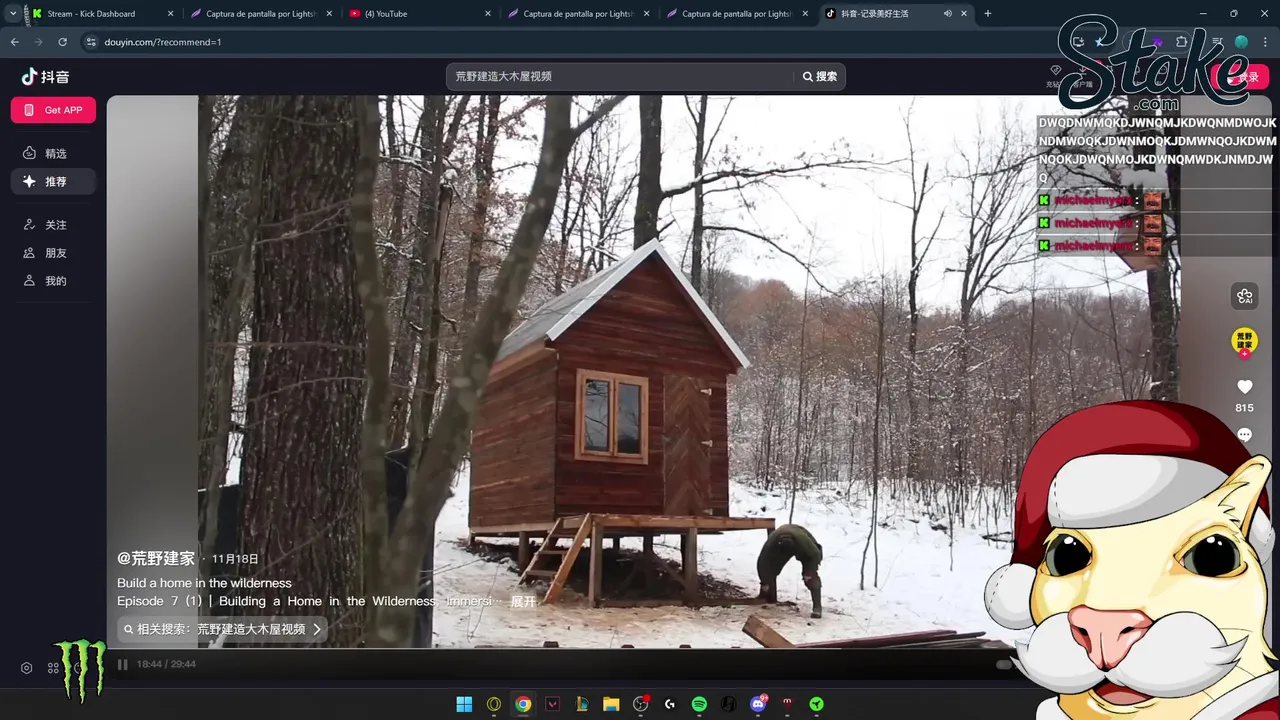The height and width of the screenshot is (720, 1280).
Task: Open Logitech G HUB from the taskbar
Action: [670, 704]
